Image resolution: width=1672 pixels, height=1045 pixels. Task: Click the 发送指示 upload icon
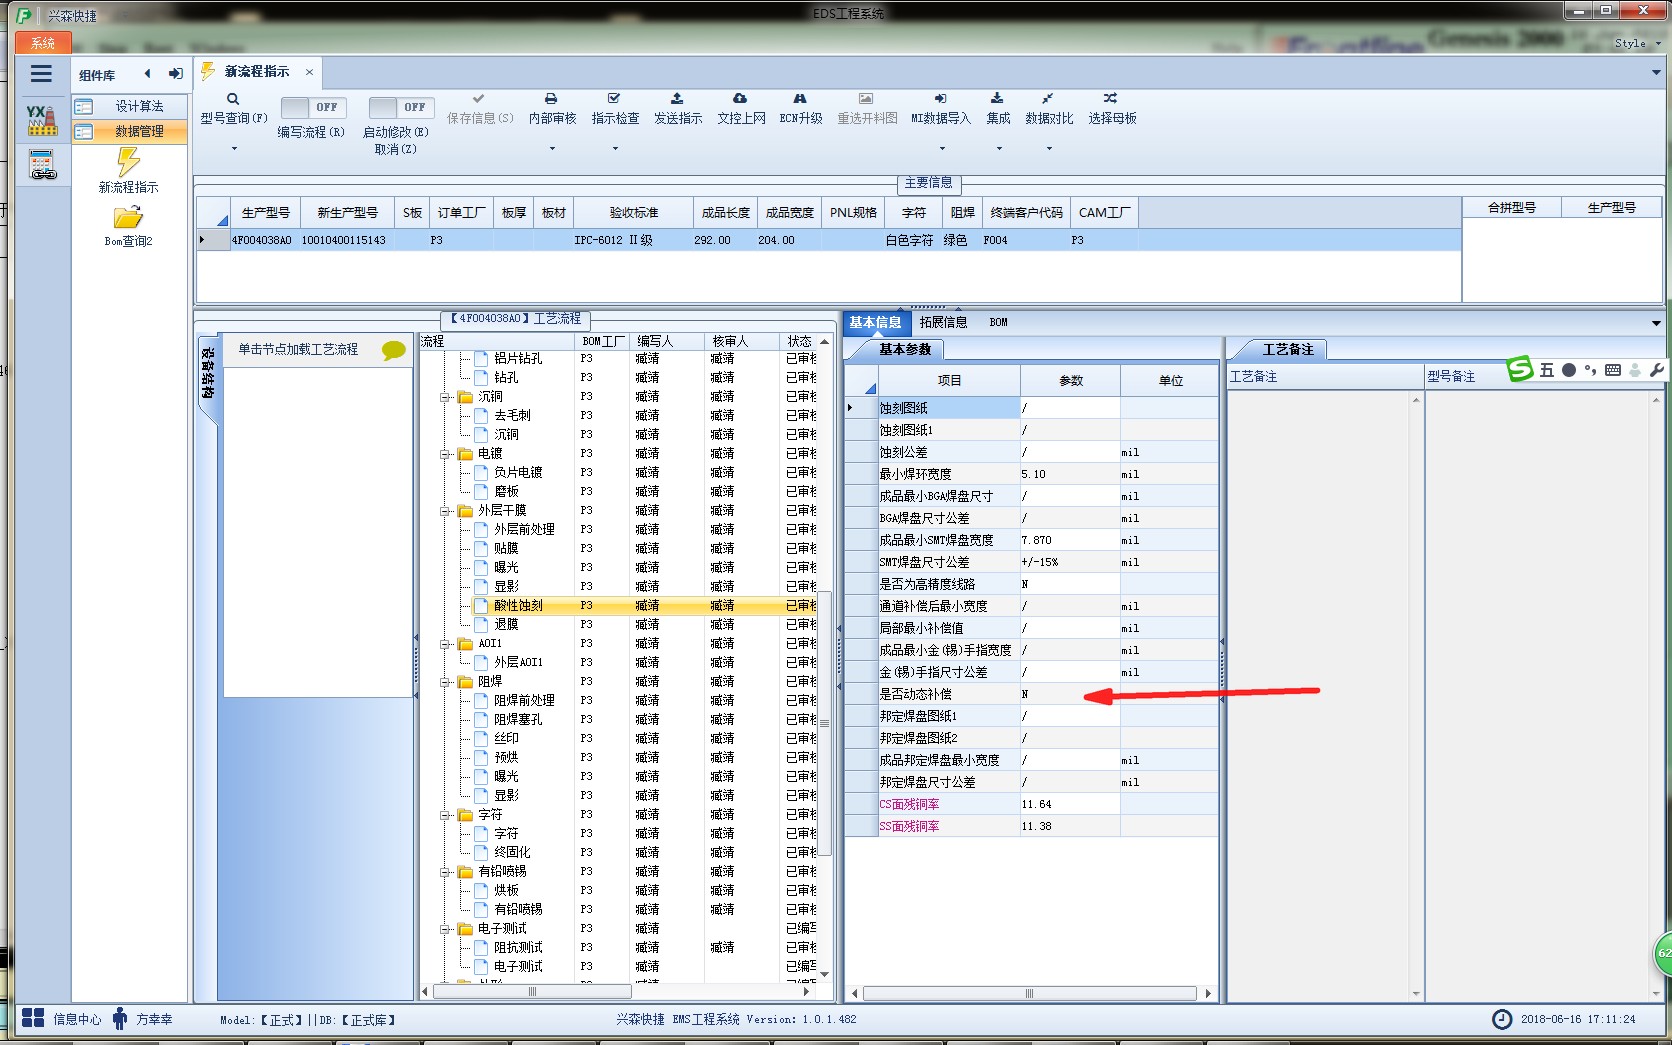point(677,98)
